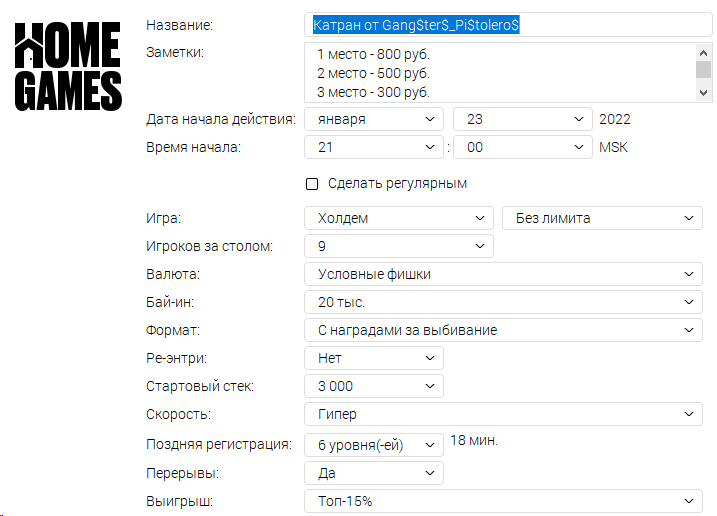Expand the Без лимита limit dropdown

coord(602,218)
